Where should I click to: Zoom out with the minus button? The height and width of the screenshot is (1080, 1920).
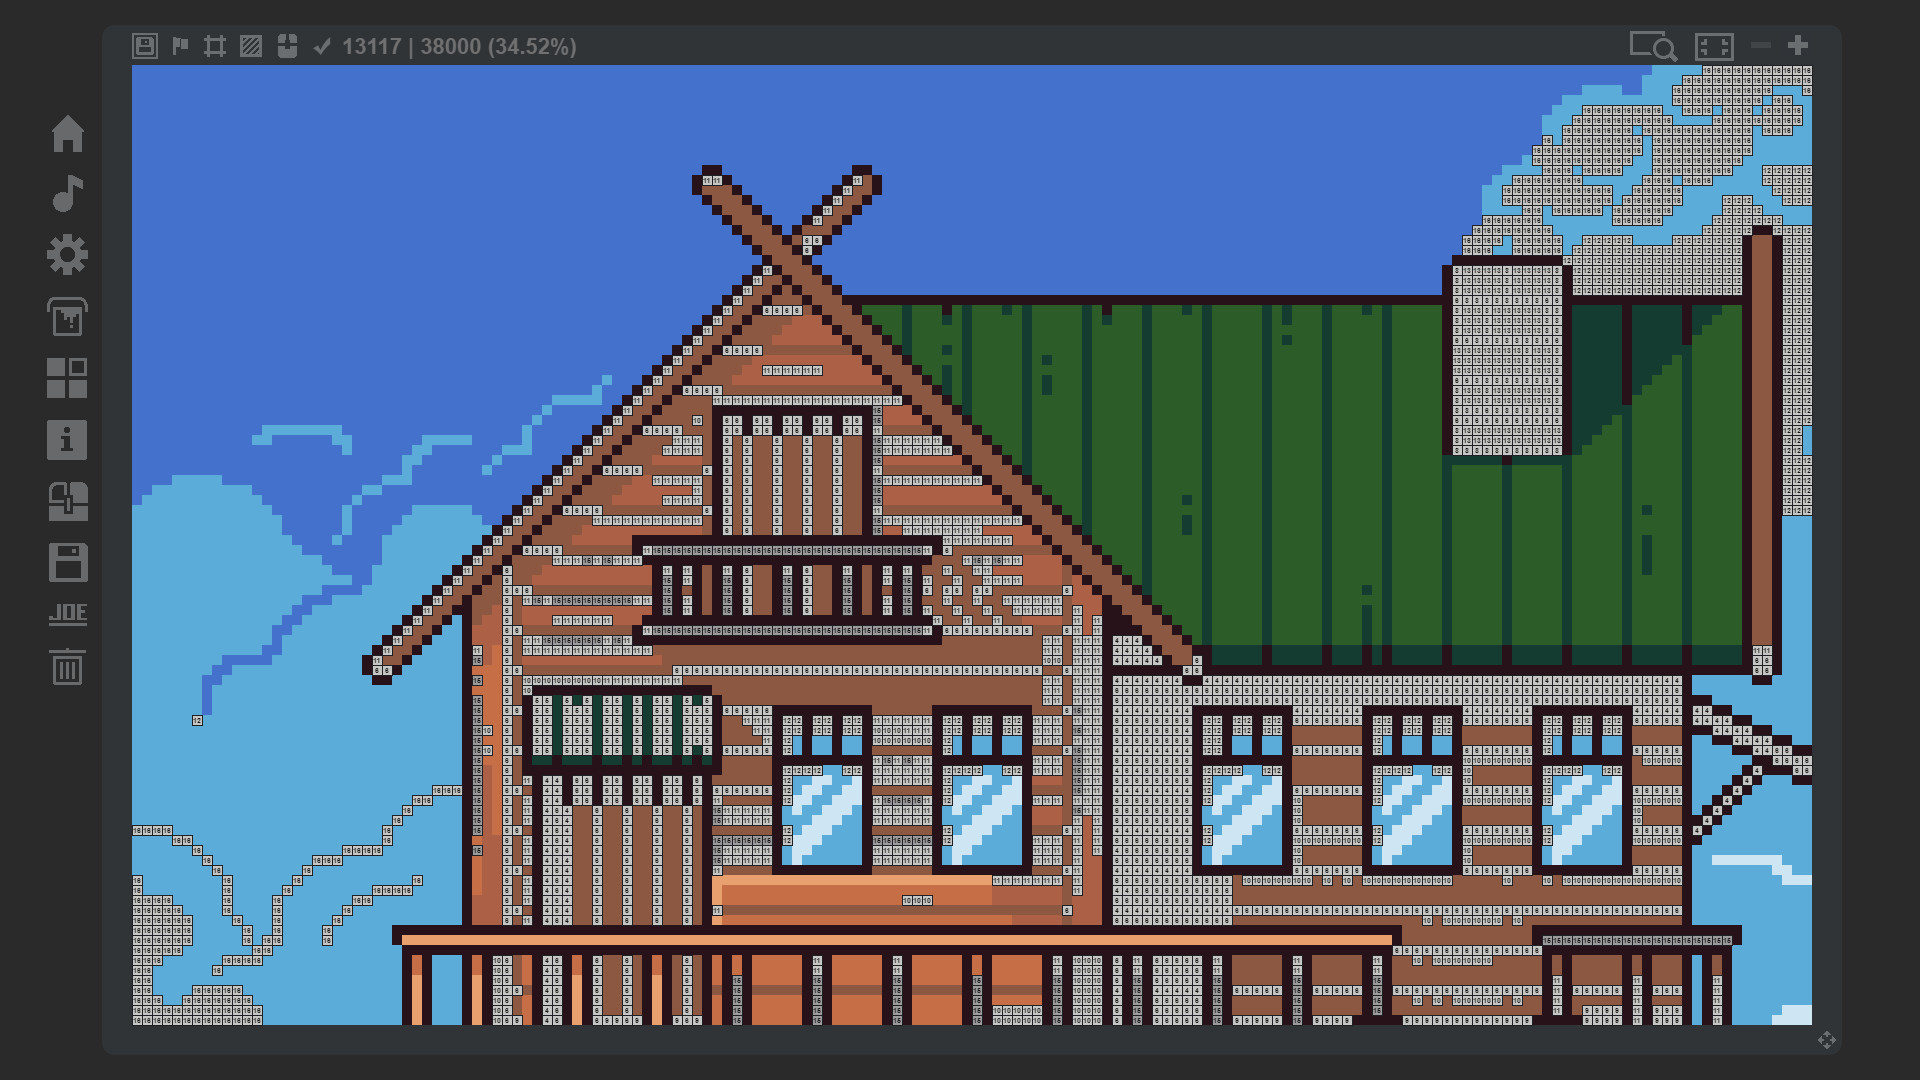pyautogui.click(x=1760, y=44)
